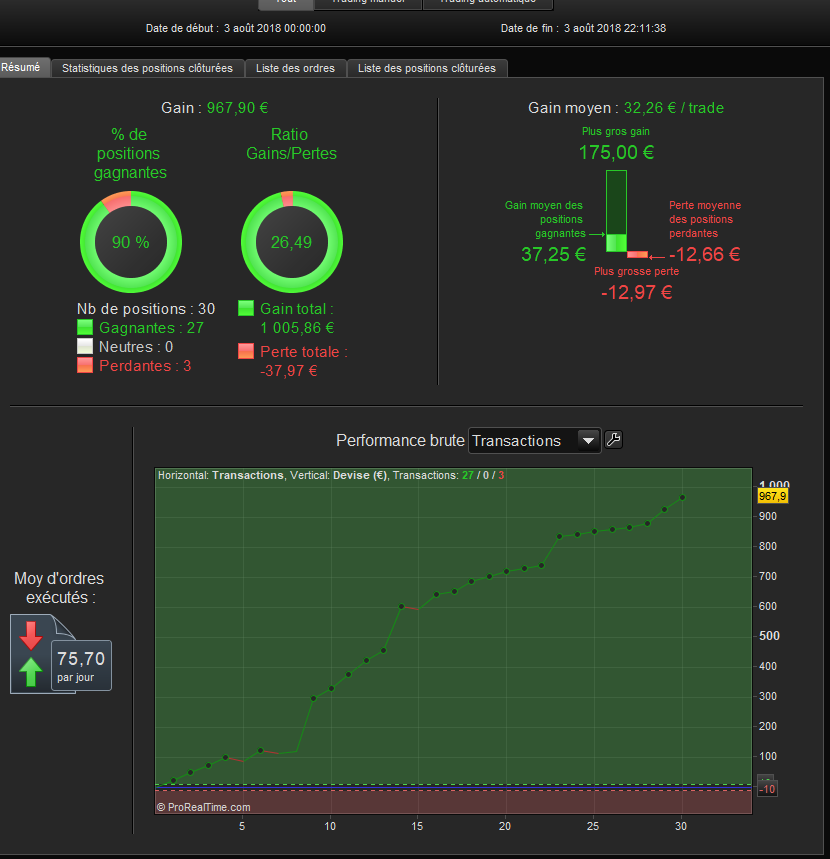Click the -12,66 € average loss value
The width and height of the screenshot is (830, 859).
[705, 254]
